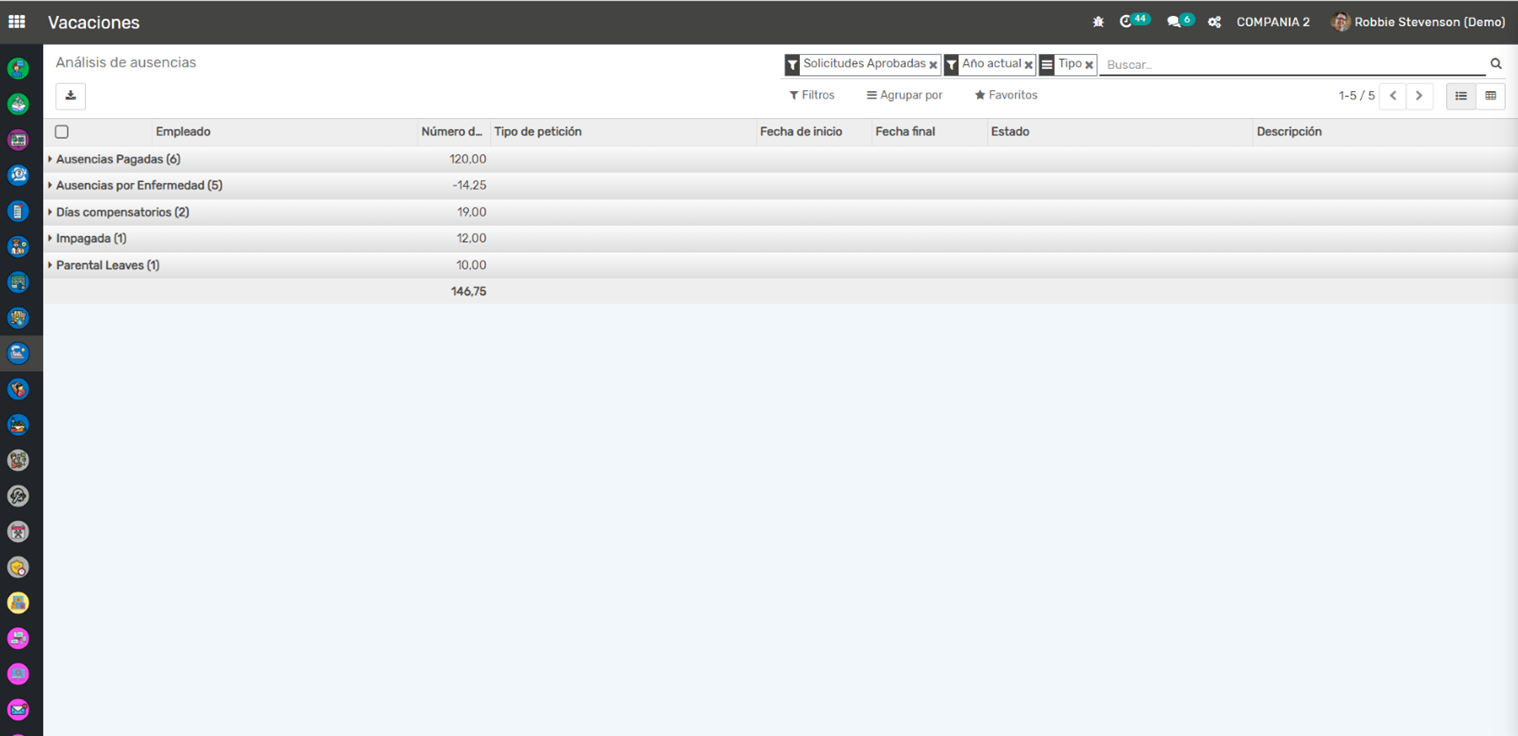The width and height of the screenshot is (1518, 736).
Task: Open the Favoritos menu
Action: 1006,95
